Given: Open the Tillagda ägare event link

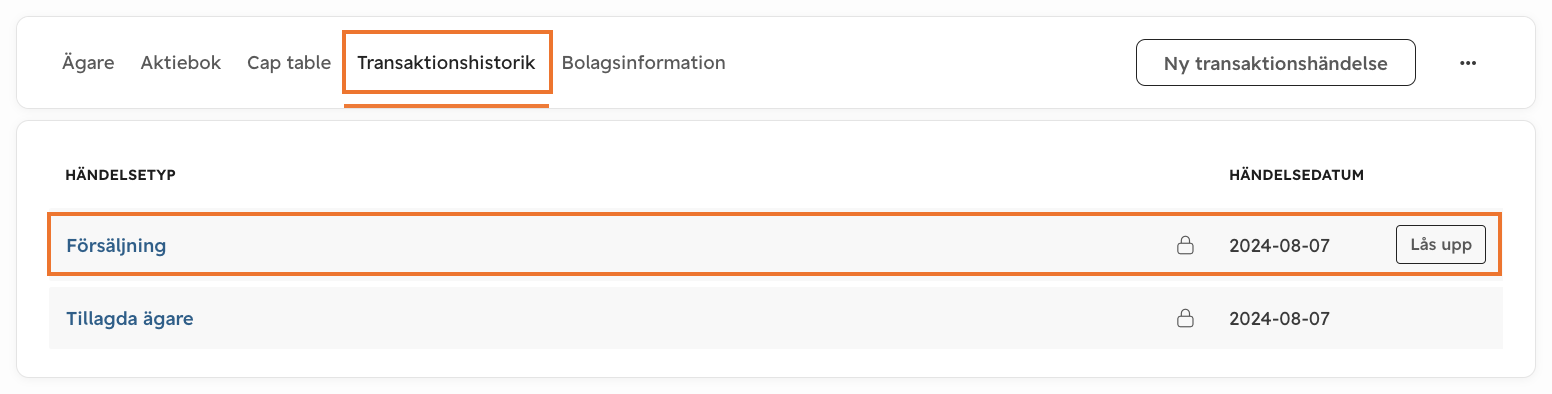Looking at the screenshot, I should click(x=130, y=319).
